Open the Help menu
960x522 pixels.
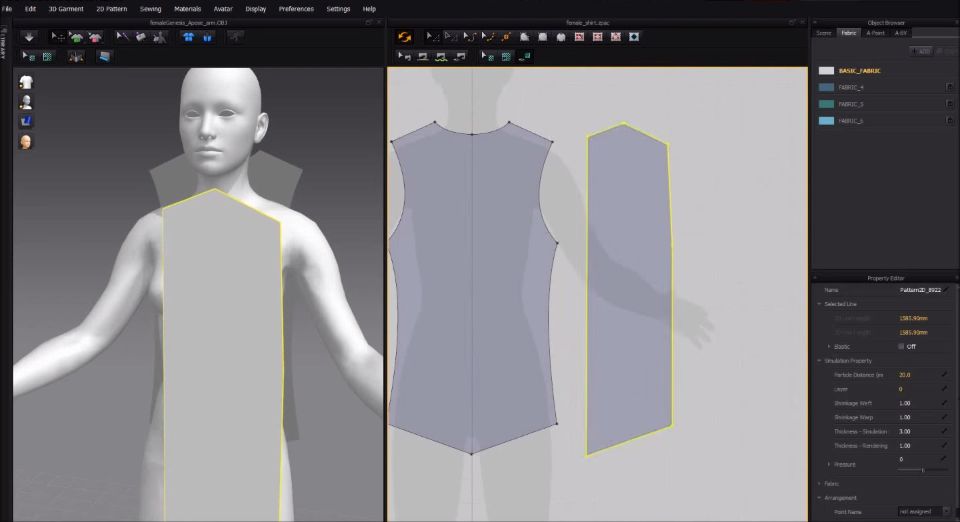[x=369, y=9]
